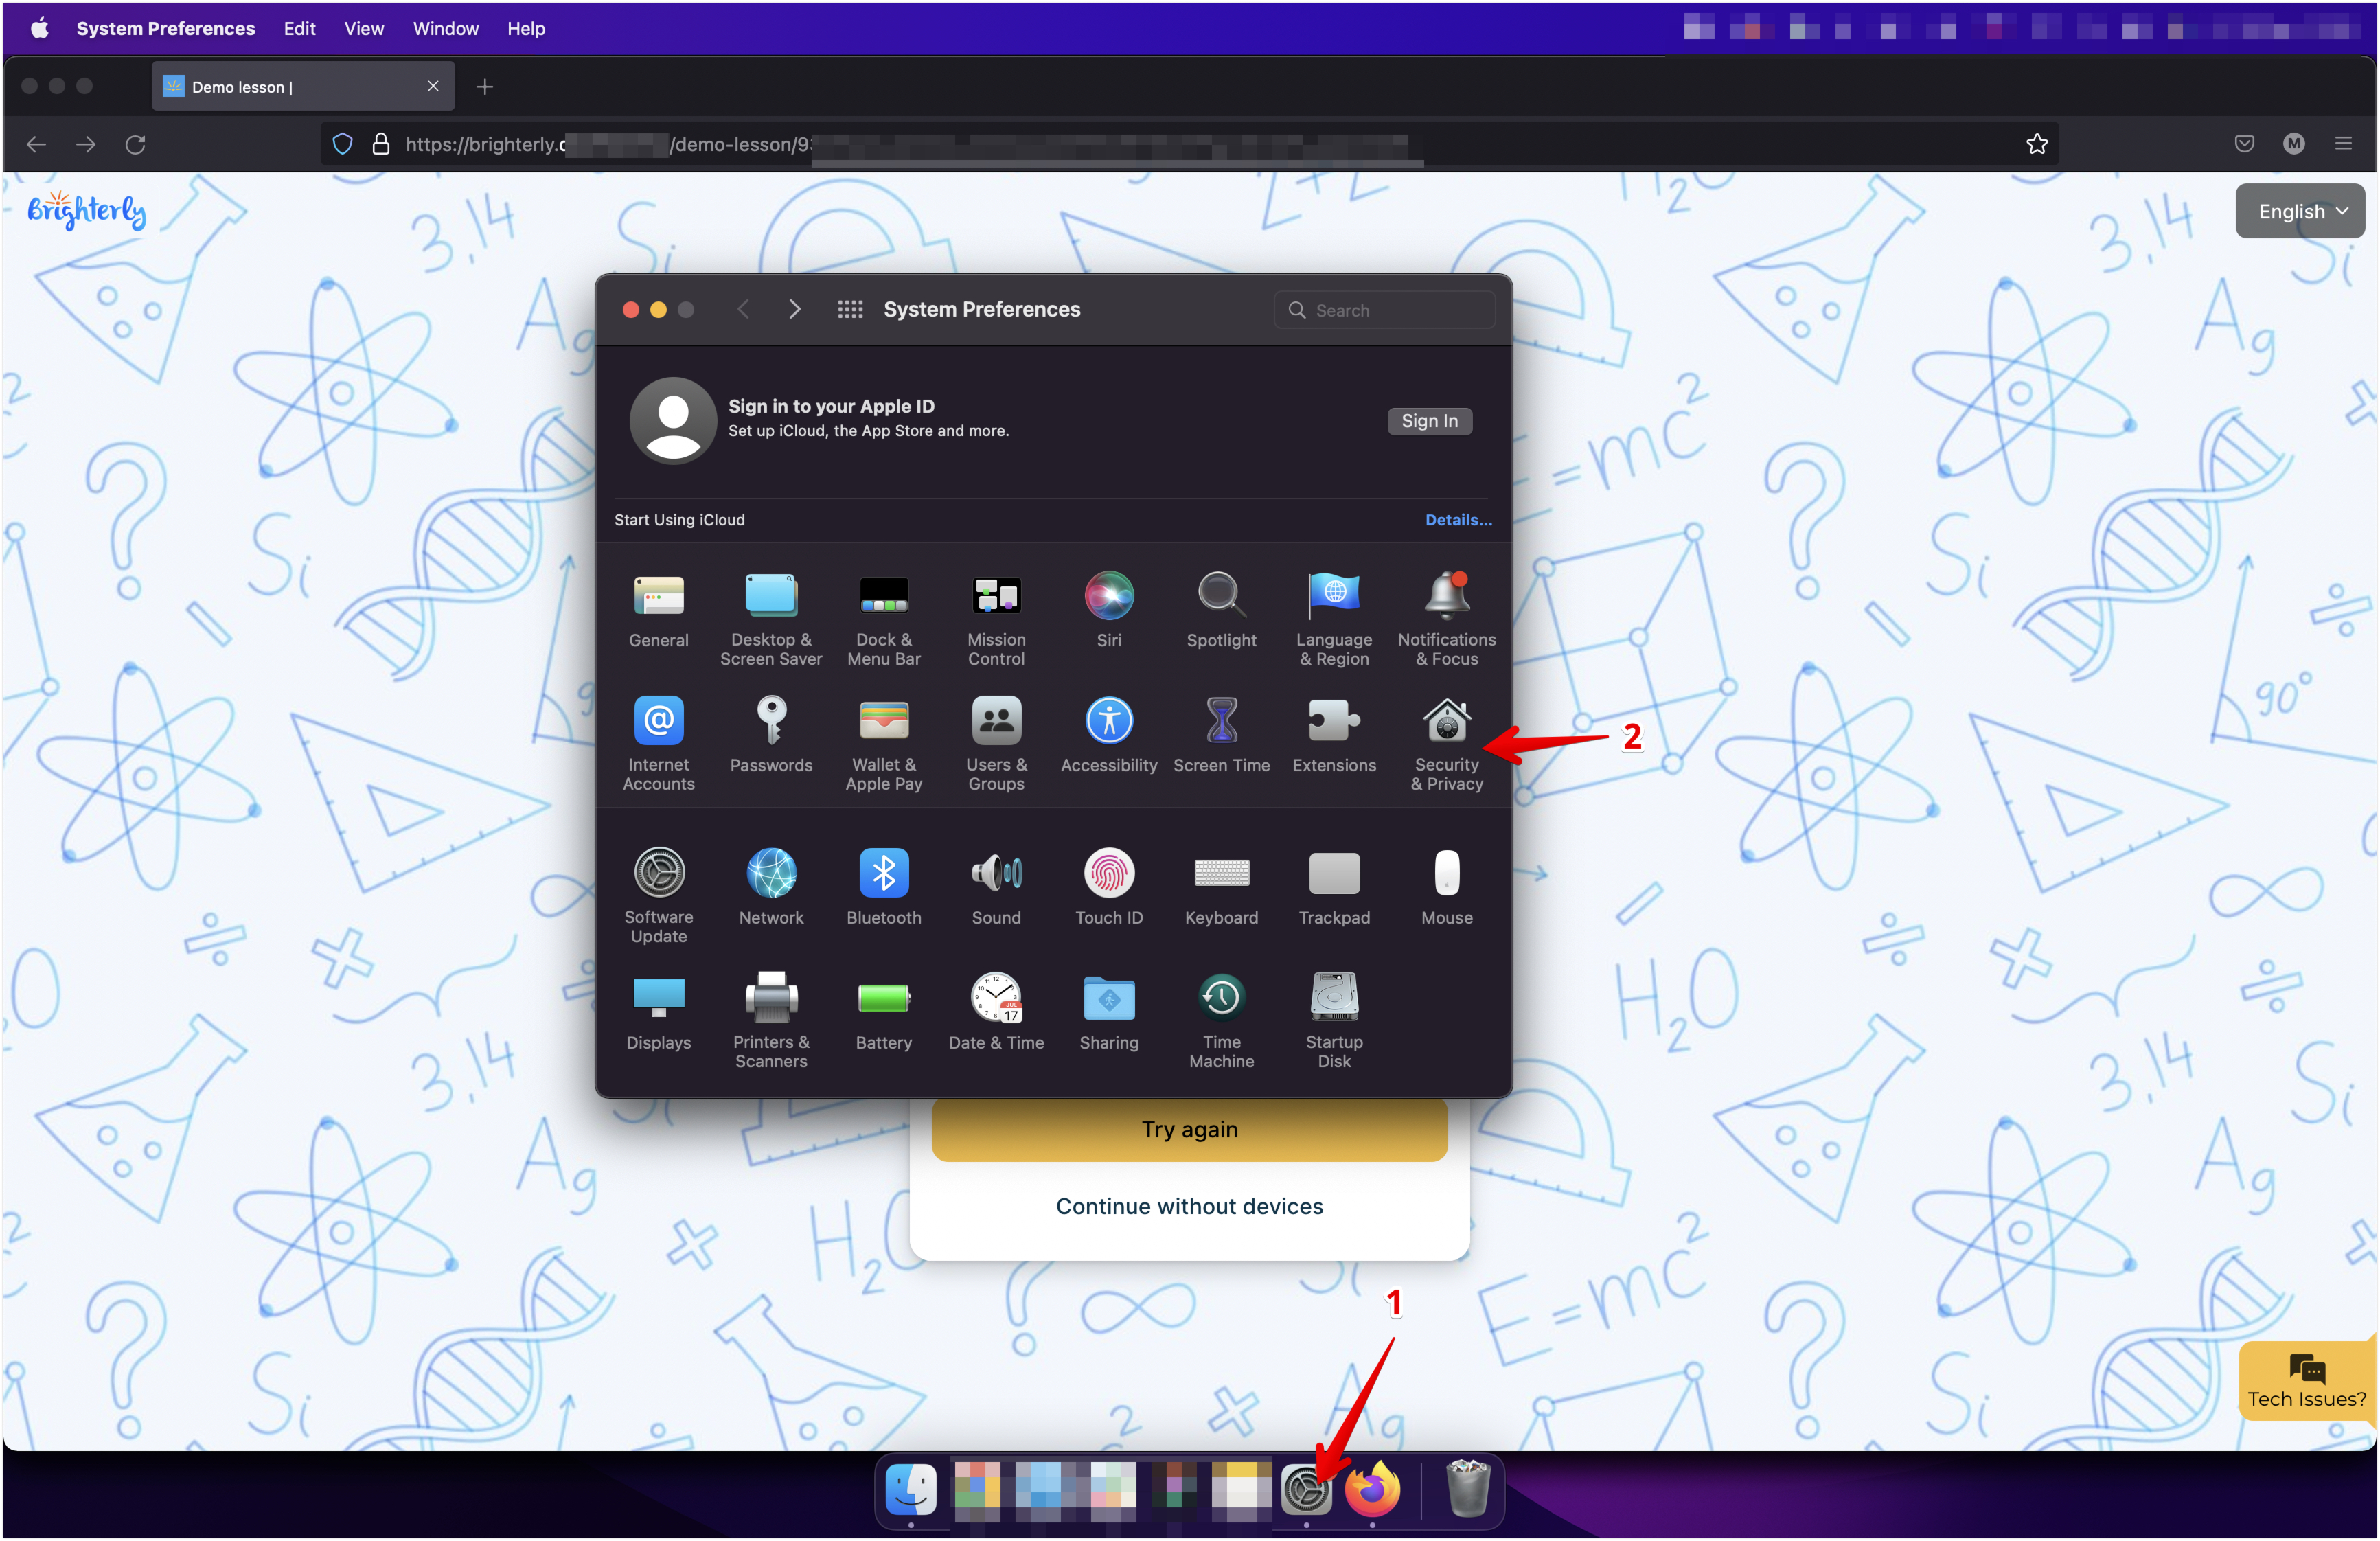Screen dimensions: 2380x1541
Task: Open the Tech Issues? chat widget
Action: pos(2307,1381)
